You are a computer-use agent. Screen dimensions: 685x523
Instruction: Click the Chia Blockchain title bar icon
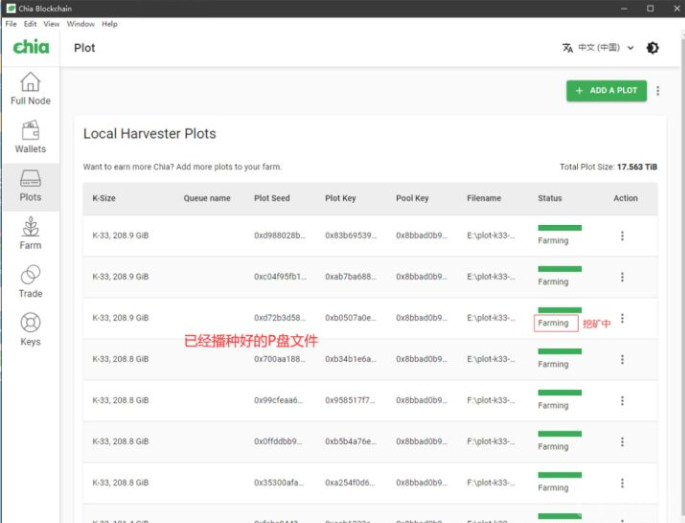pyautogui.click(x=11, y=8)
